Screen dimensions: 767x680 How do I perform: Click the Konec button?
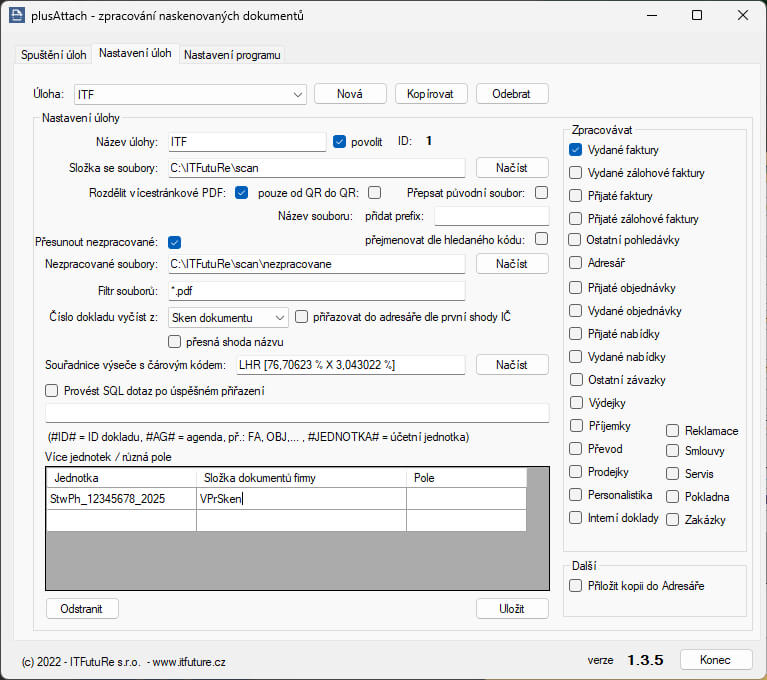716,660
